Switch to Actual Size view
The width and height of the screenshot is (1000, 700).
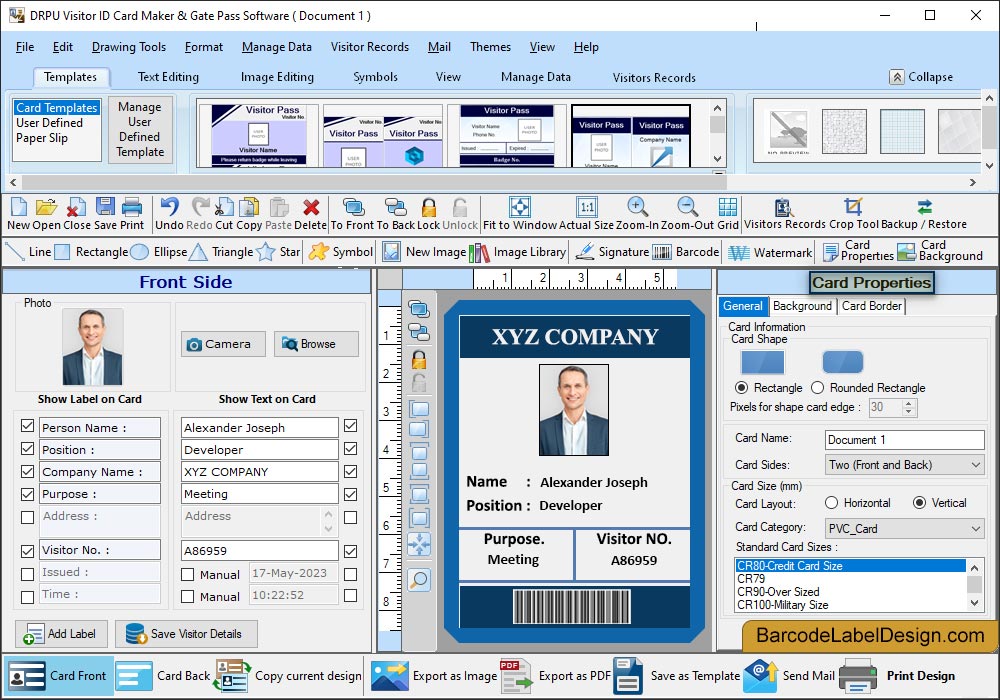pos(587,207)
